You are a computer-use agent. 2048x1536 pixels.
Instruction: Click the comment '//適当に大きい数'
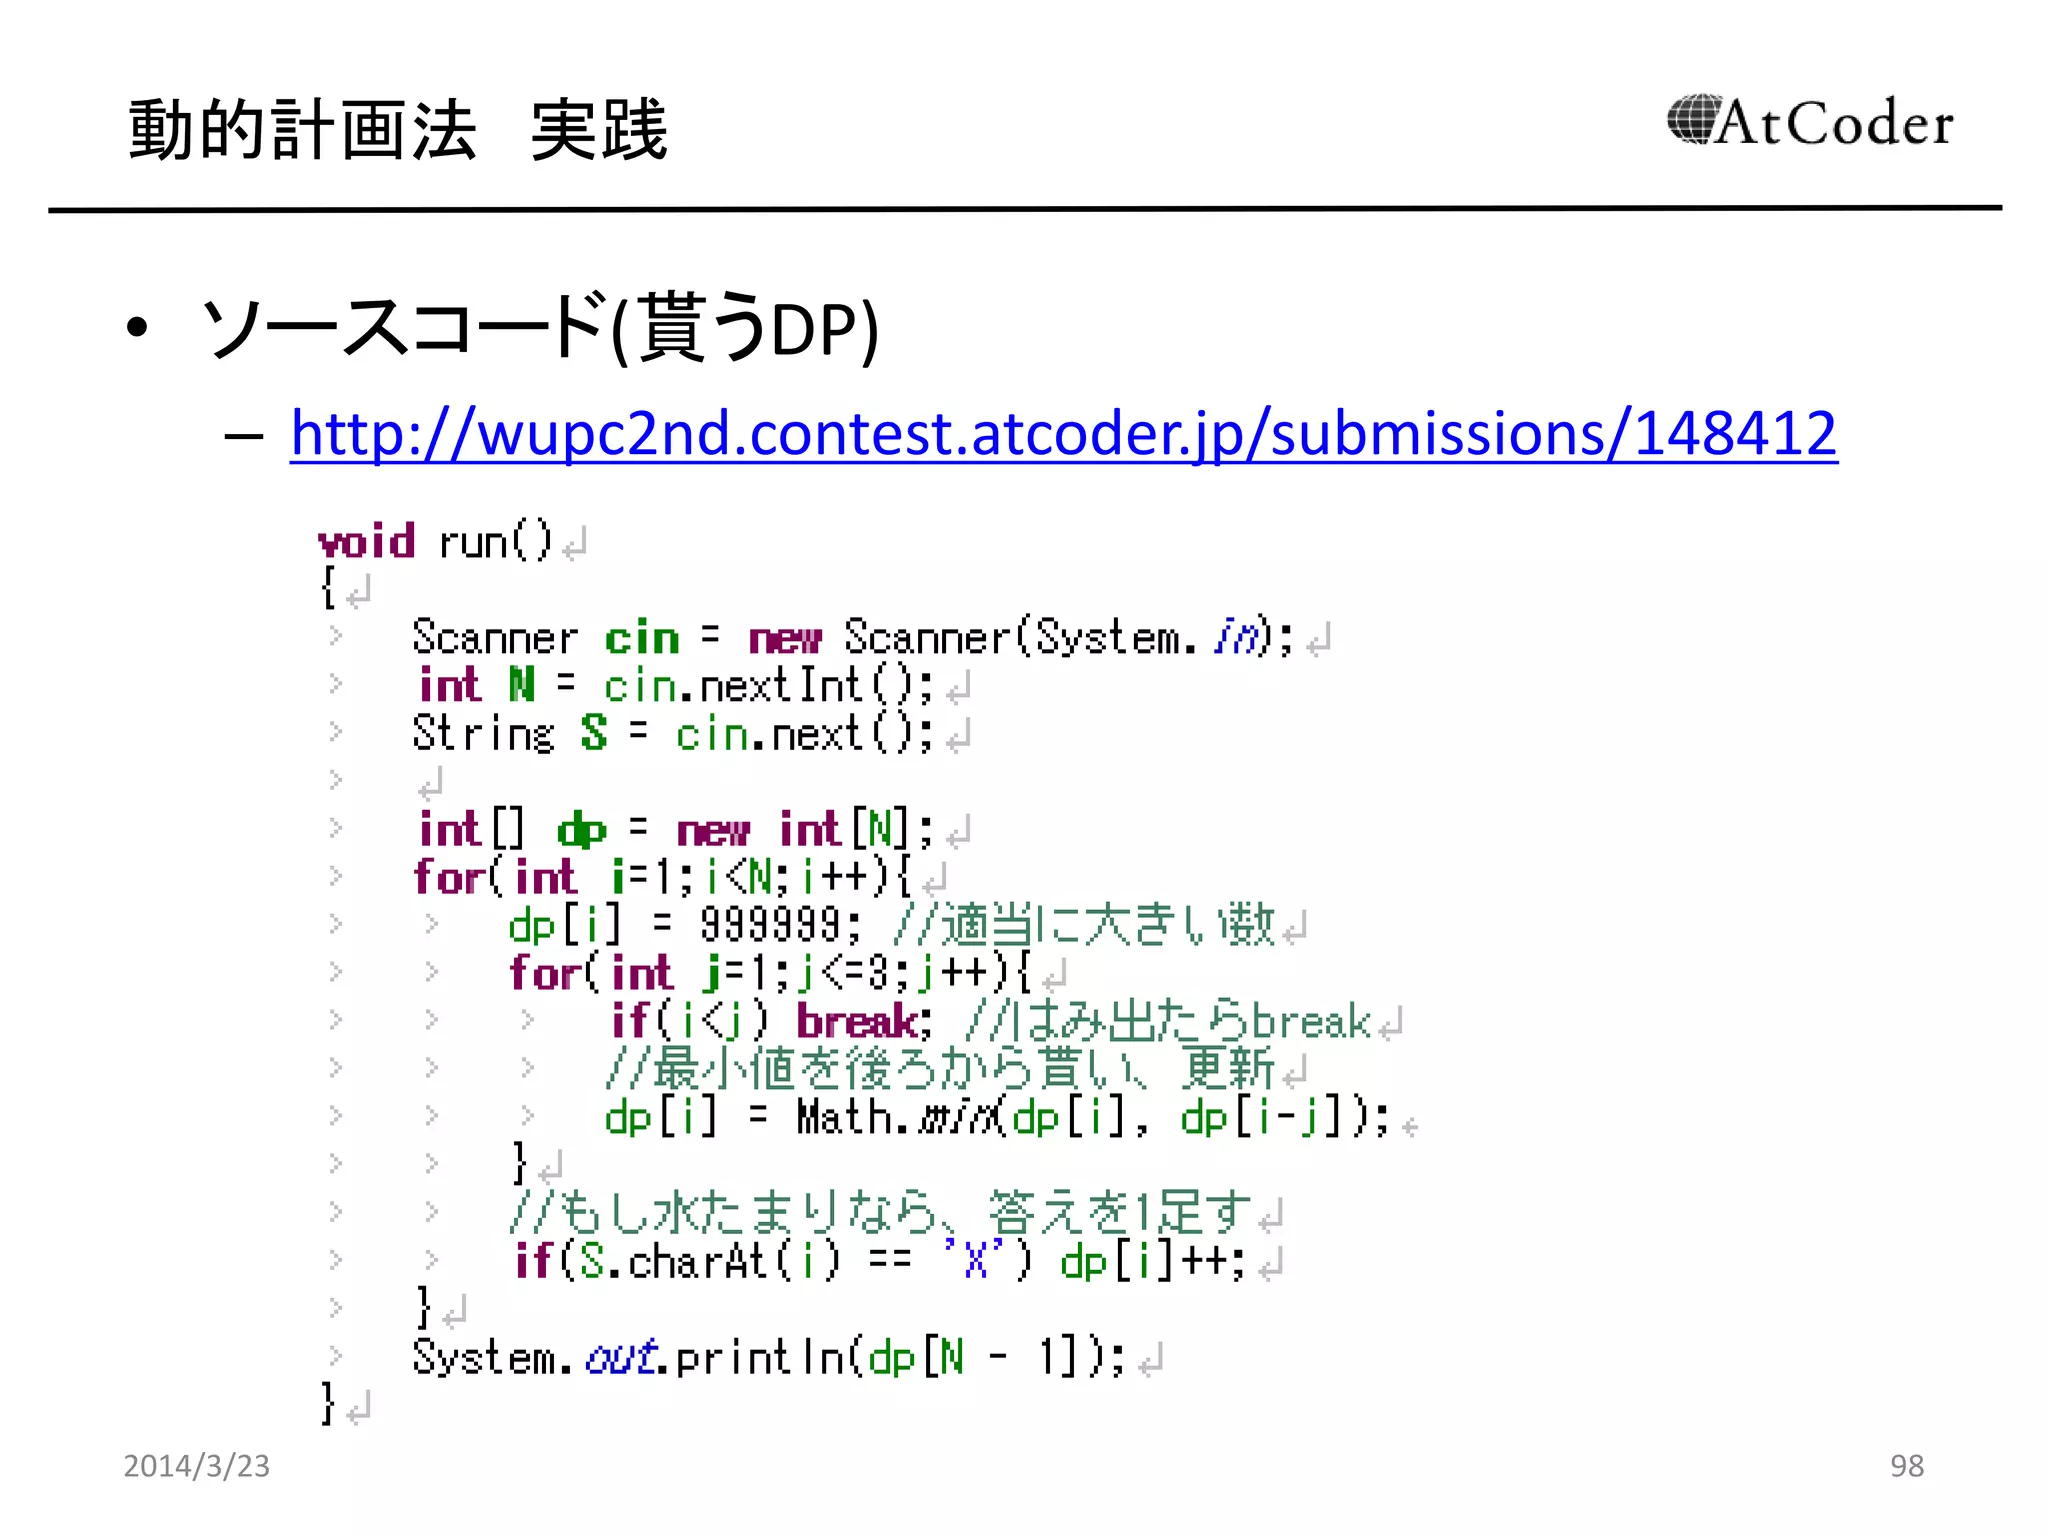point(1084,925)
